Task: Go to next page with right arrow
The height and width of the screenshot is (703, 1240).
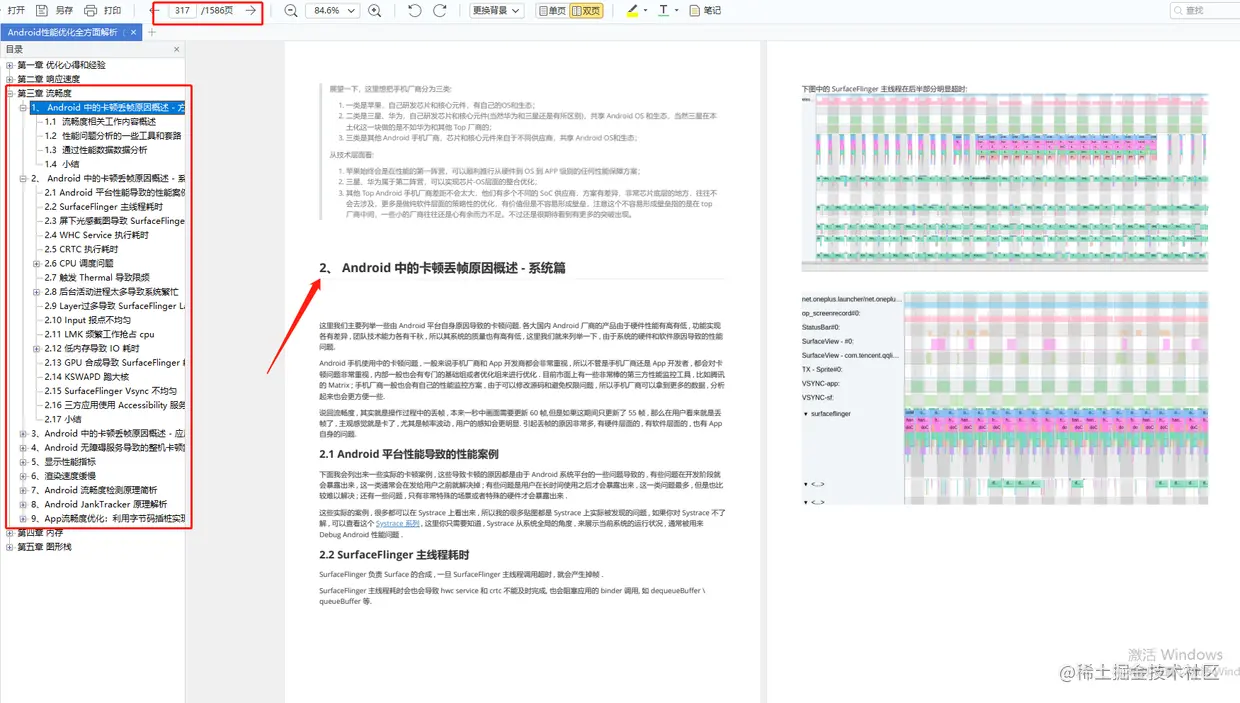Action: (x=250, y=10)
